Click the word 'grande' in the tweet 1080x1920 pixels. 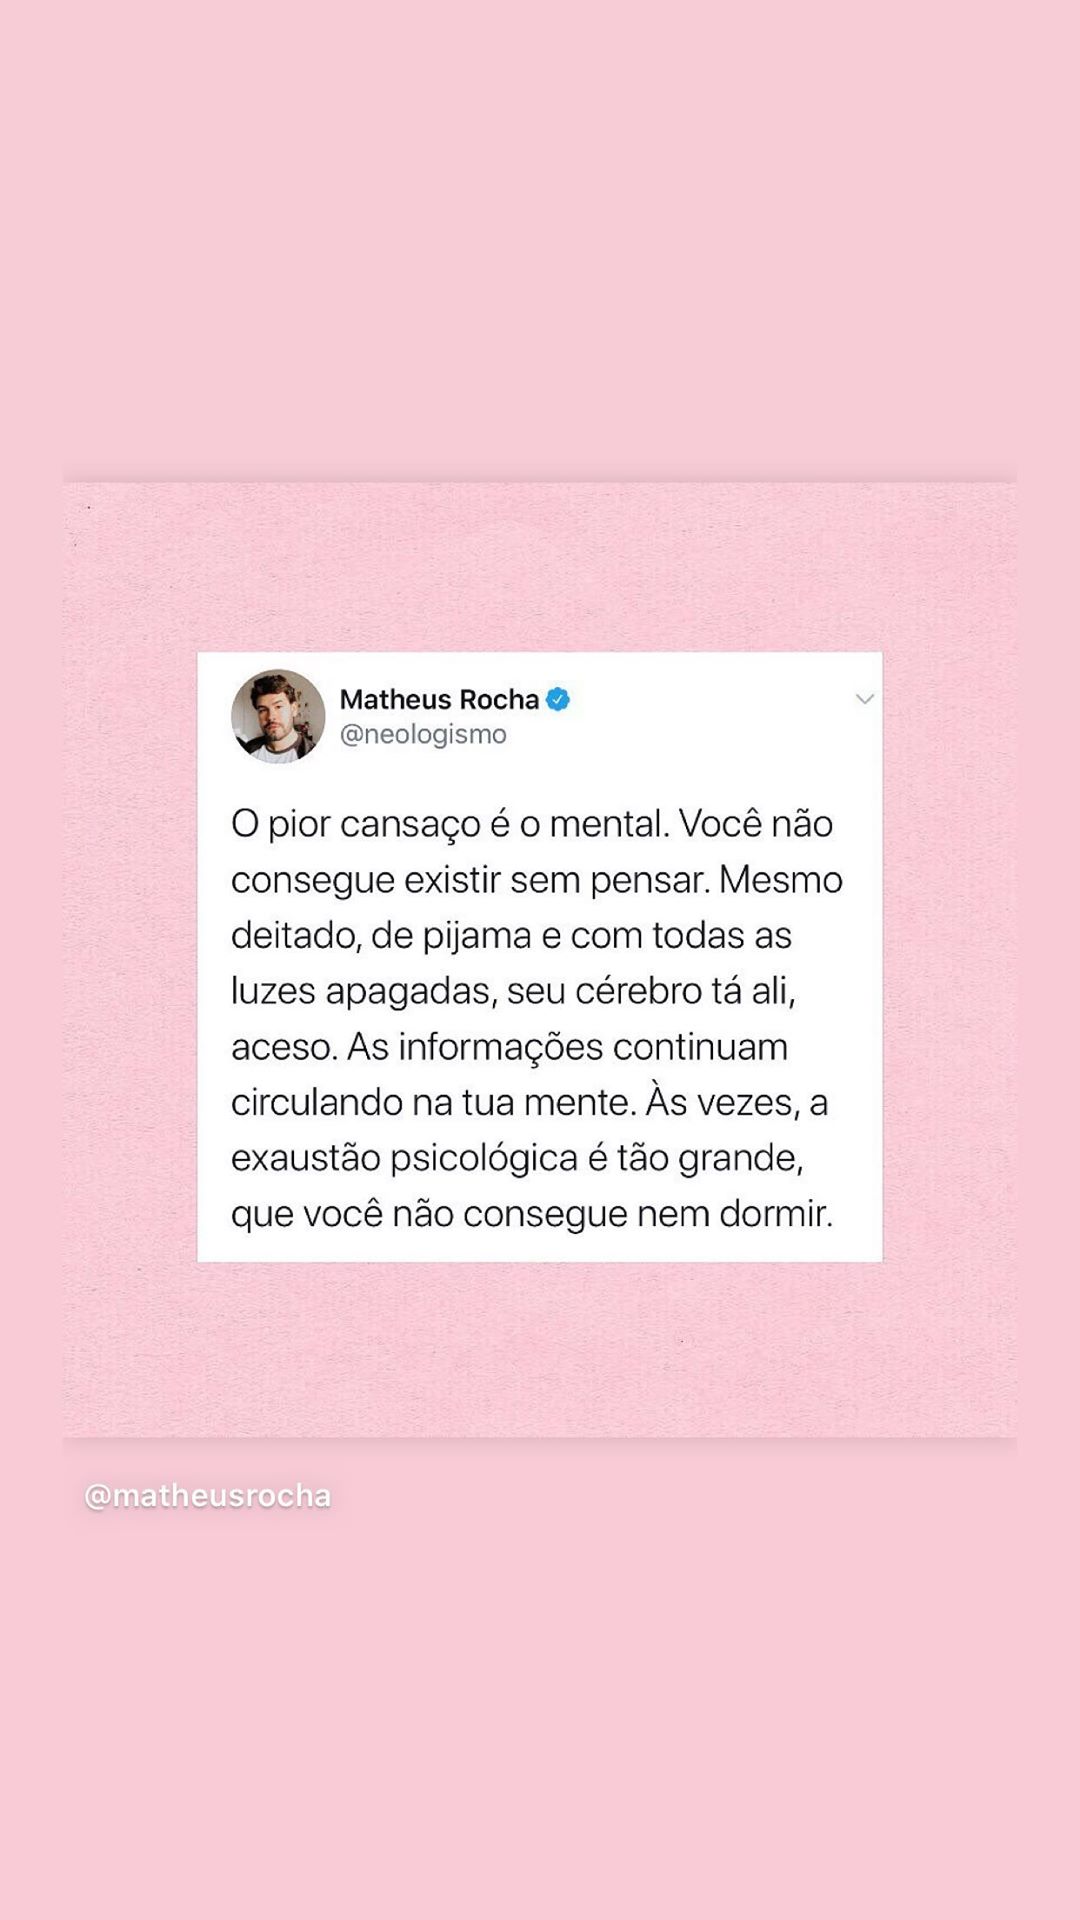pos(738,1158)
